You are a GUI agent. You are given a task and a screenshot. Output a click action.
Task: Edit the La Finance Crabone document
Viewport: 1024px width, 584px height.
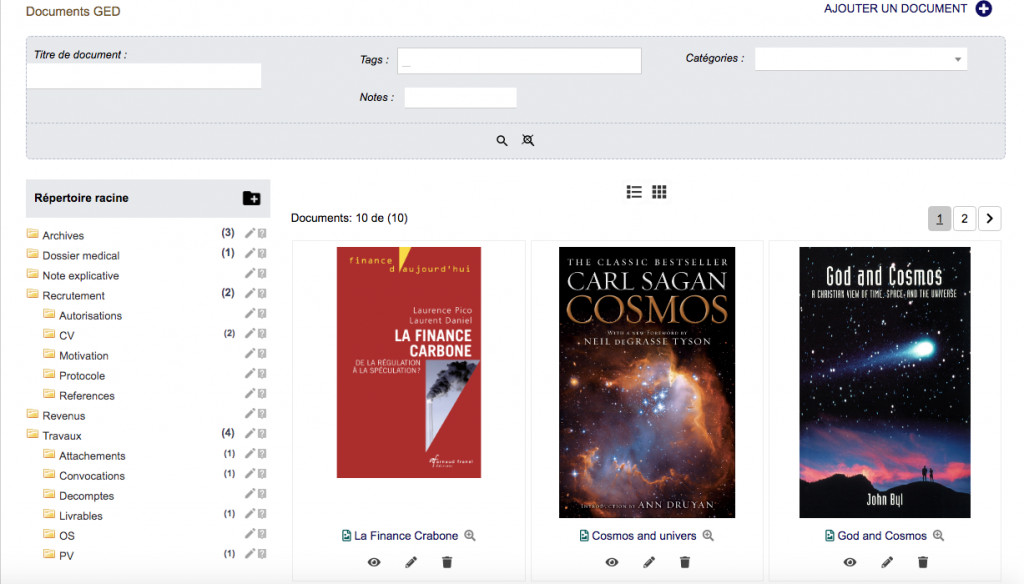tap(411, 562)
